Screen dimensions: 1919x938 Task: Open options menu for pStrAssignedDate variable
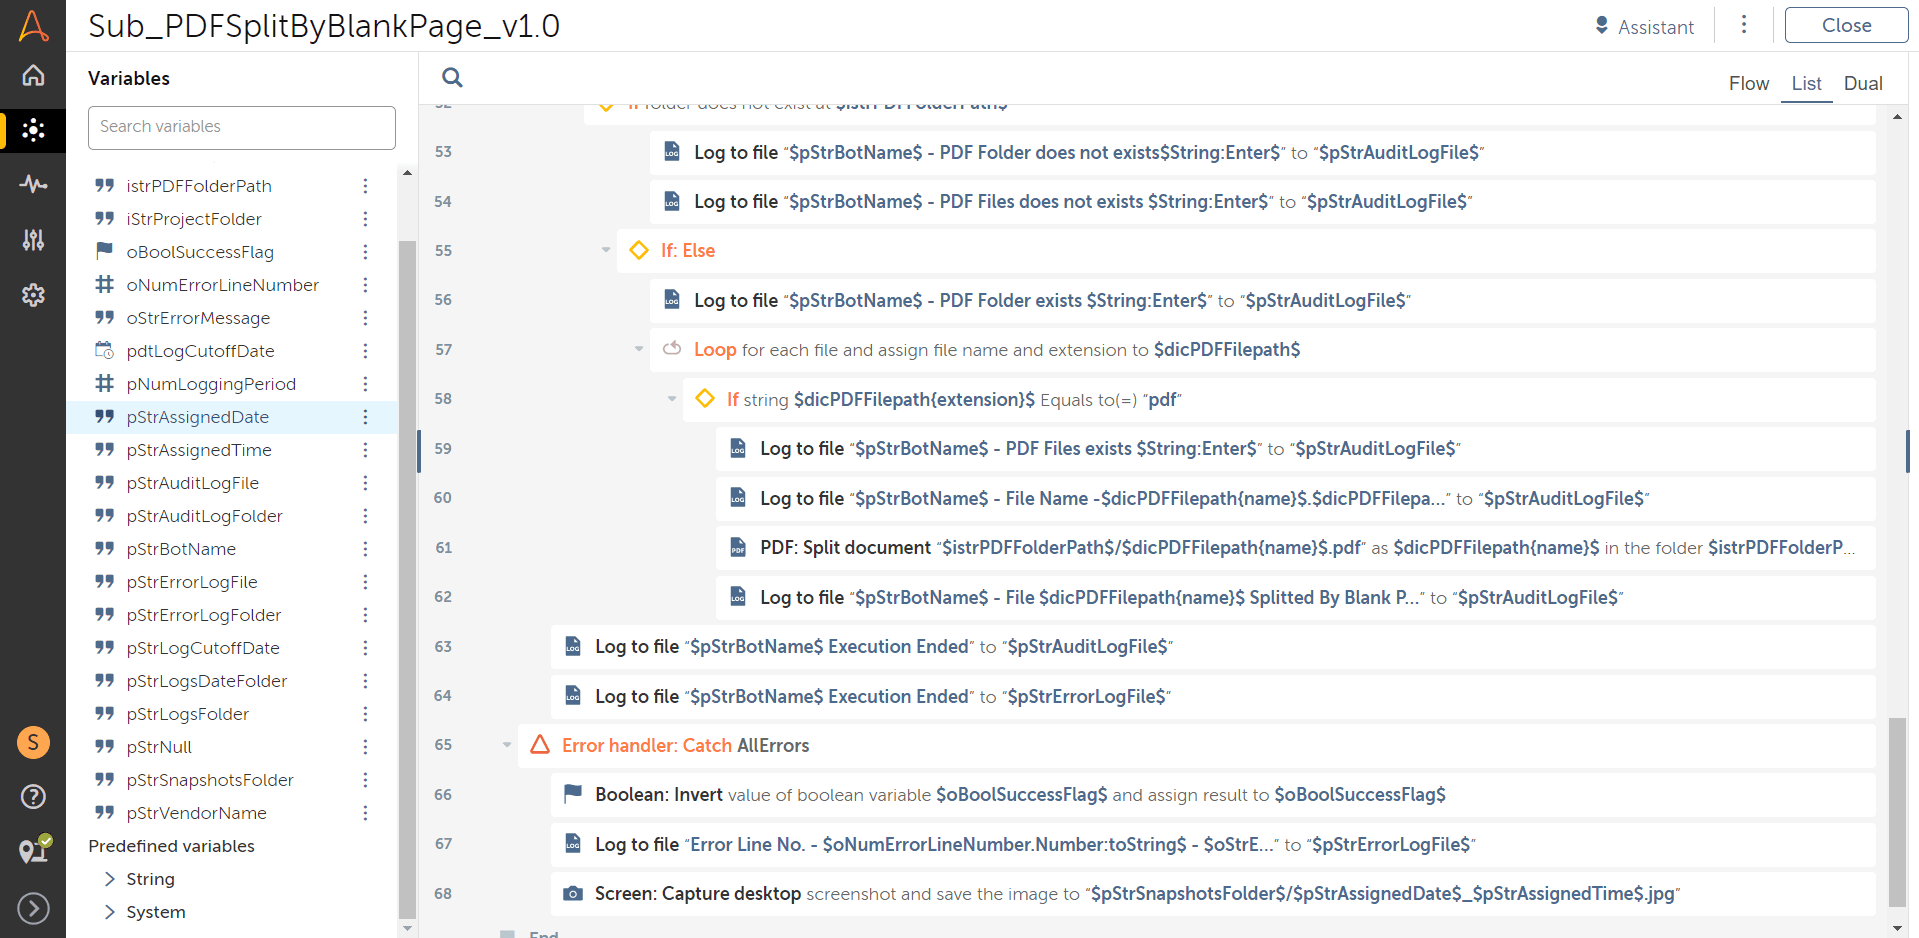click(x=365, y=417)
